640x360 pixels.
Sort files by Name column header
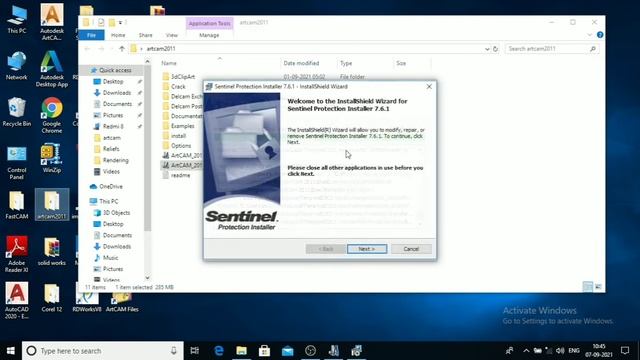tap(169, 63)
